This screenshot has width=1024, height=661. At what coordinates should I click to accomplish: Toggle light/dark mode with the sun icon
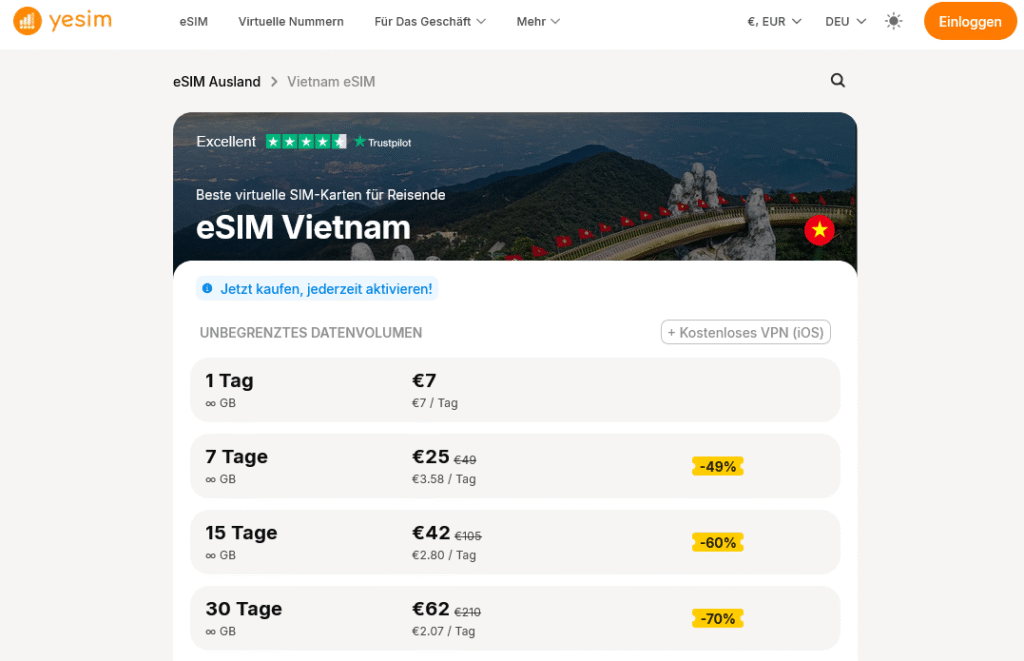click(x=894, y=20)
